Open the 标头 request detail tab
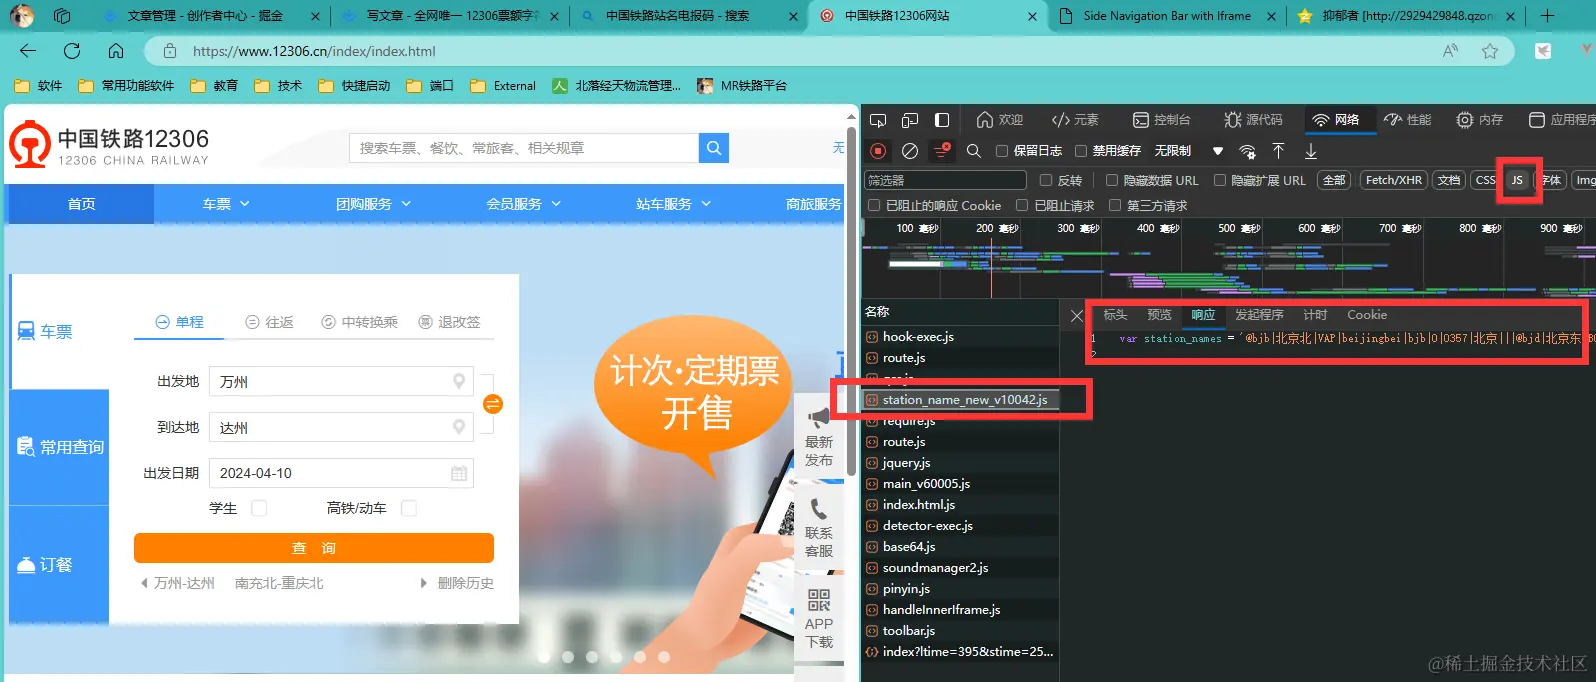The width and height of the screenshot is (1596, 682). [x=1115, y=315]
